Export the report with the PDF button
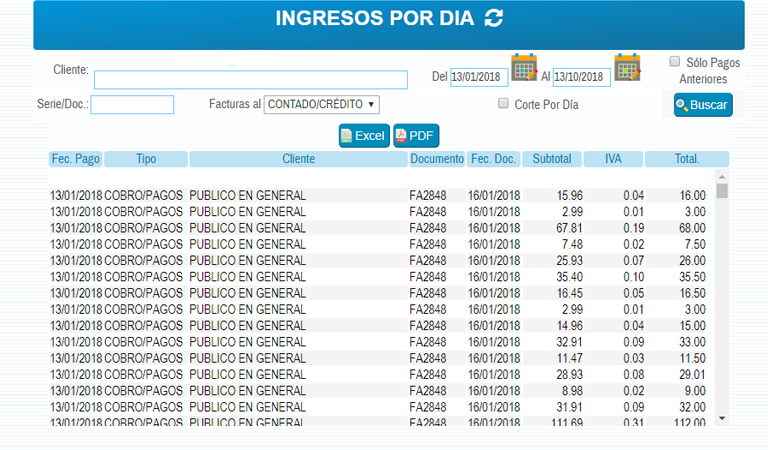The height and width of the screenshot is (450, 768). coord(416,136)
